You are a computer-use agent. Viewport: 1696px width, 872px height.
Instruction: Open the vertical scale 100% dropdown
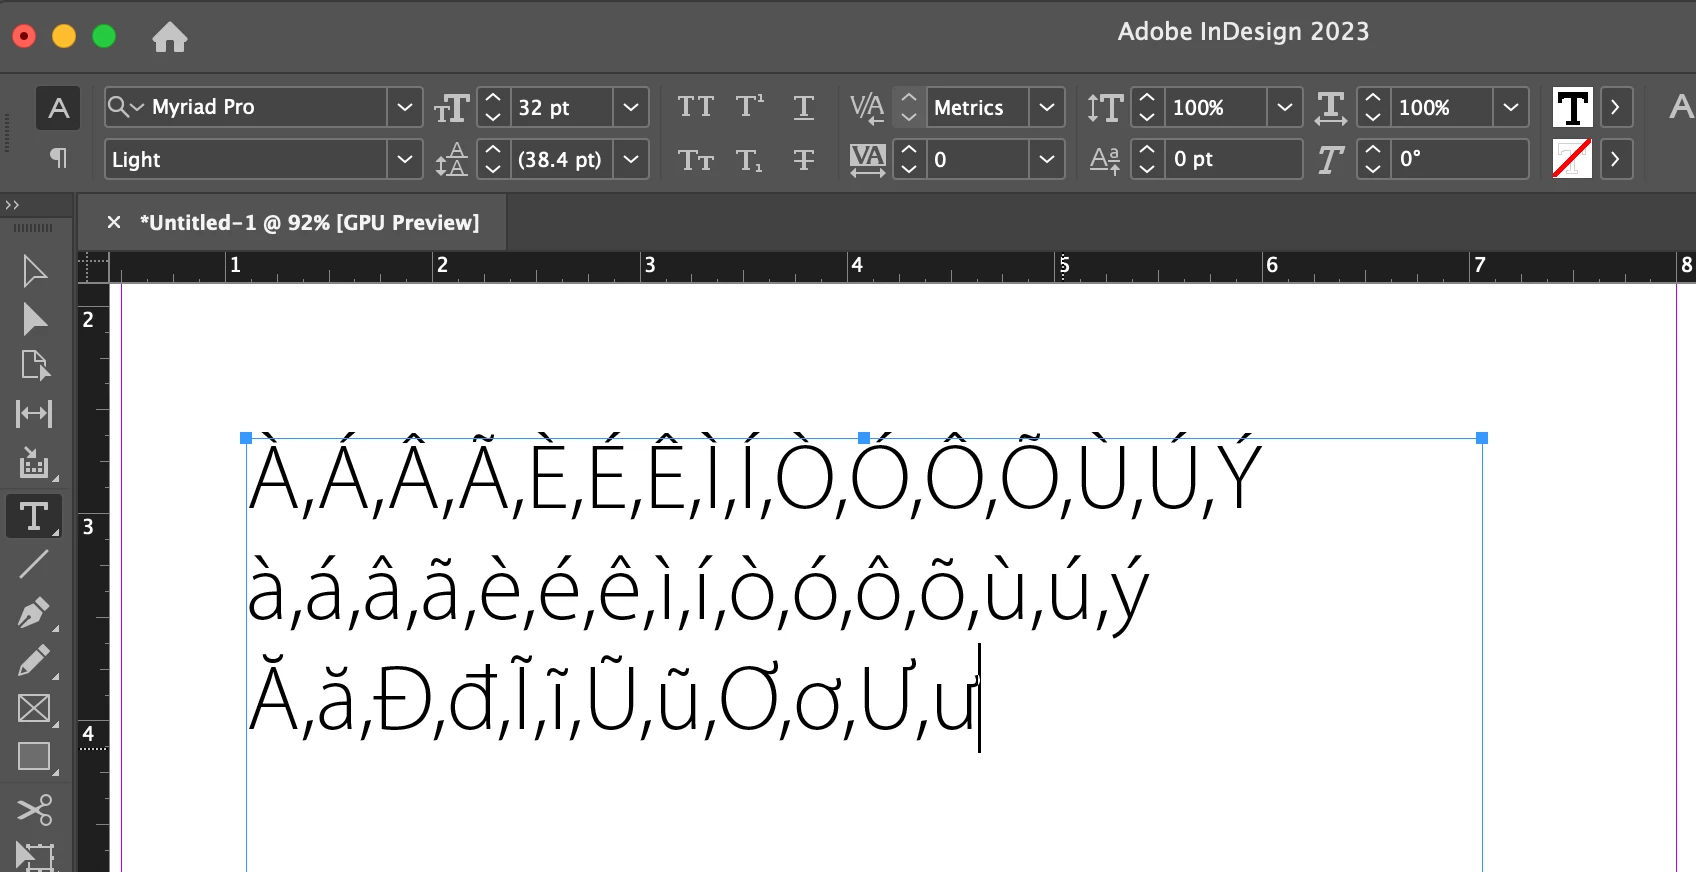point(1285,107)
